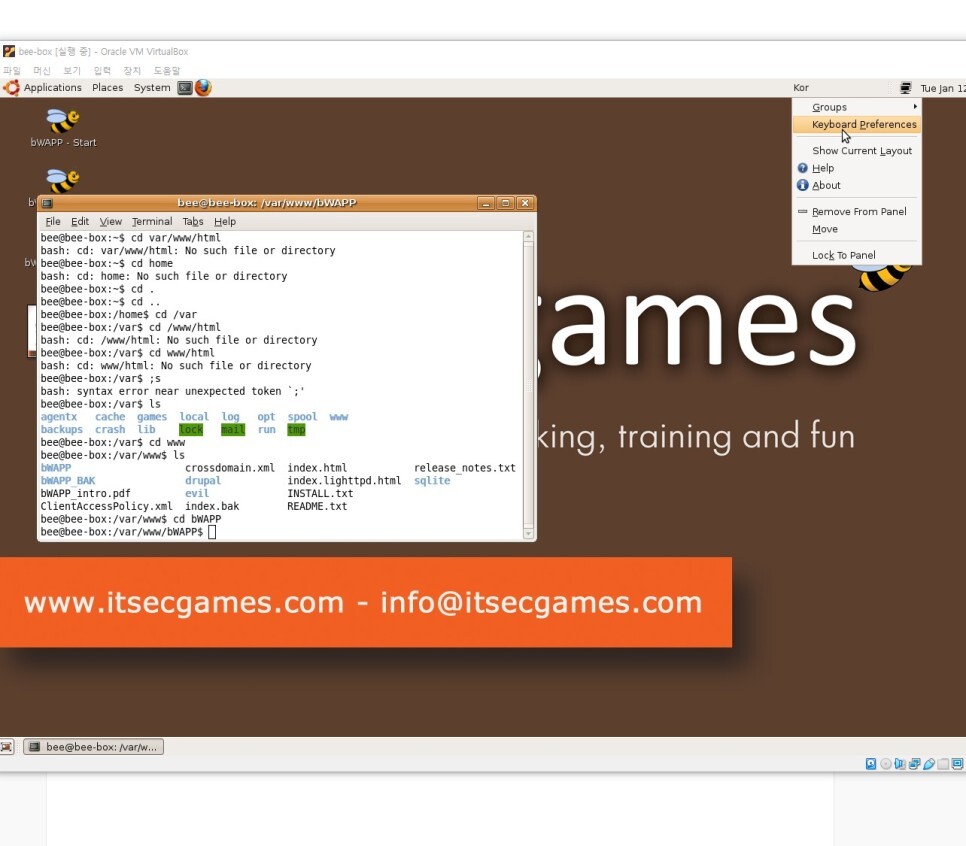The image size is (966, 846).
Task: Open the 장치 menu in VirtualBox
Action: coord(132,70)
